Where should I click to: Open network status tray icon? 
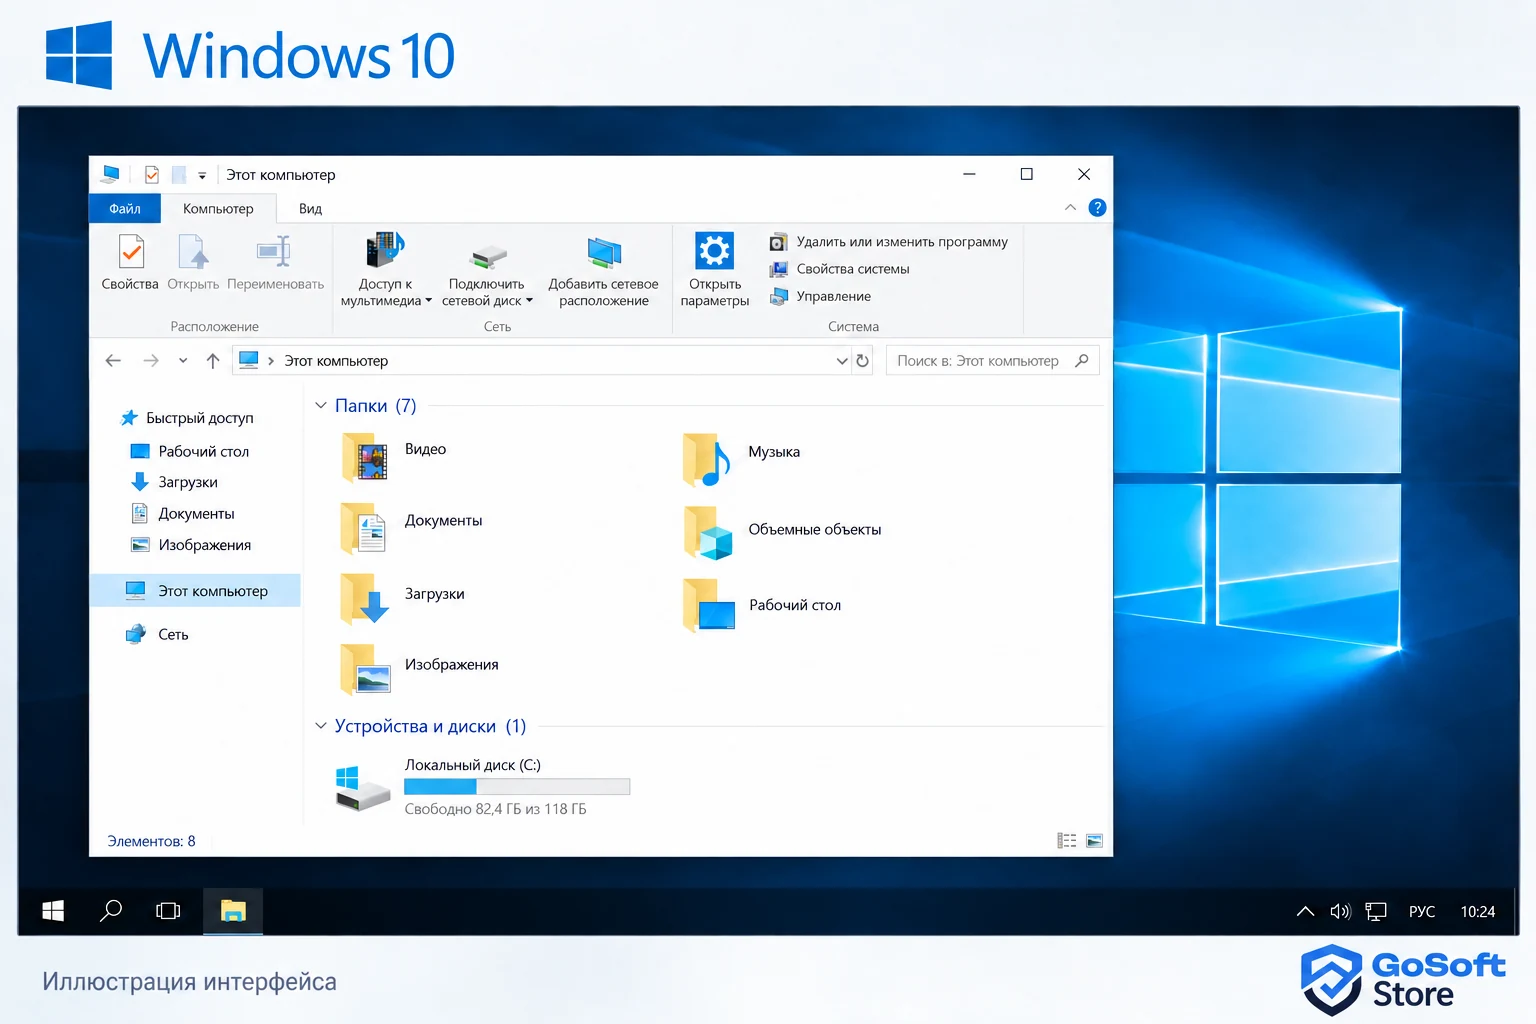(x=1376, y=911)
